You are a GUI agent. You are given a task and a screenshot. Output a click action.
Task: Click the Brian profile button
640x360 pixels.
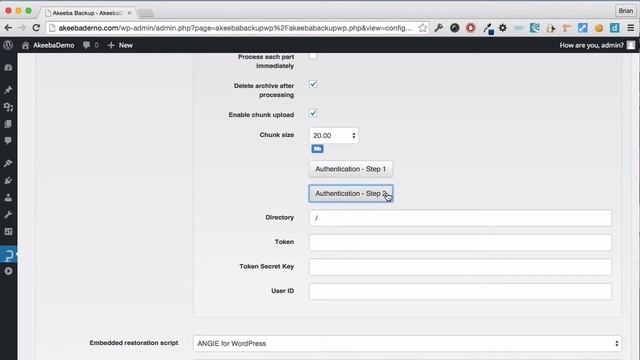coord(626,11)
